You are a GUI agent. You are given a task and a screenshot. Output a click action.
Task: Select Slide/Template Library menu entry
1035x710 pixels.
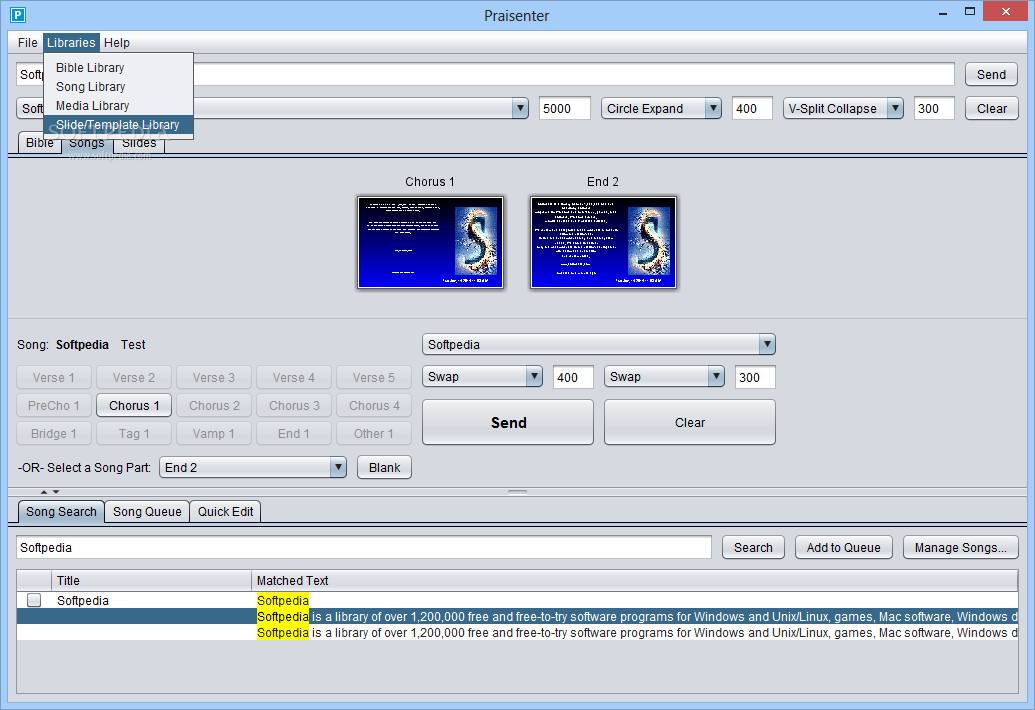coord(119,125)
